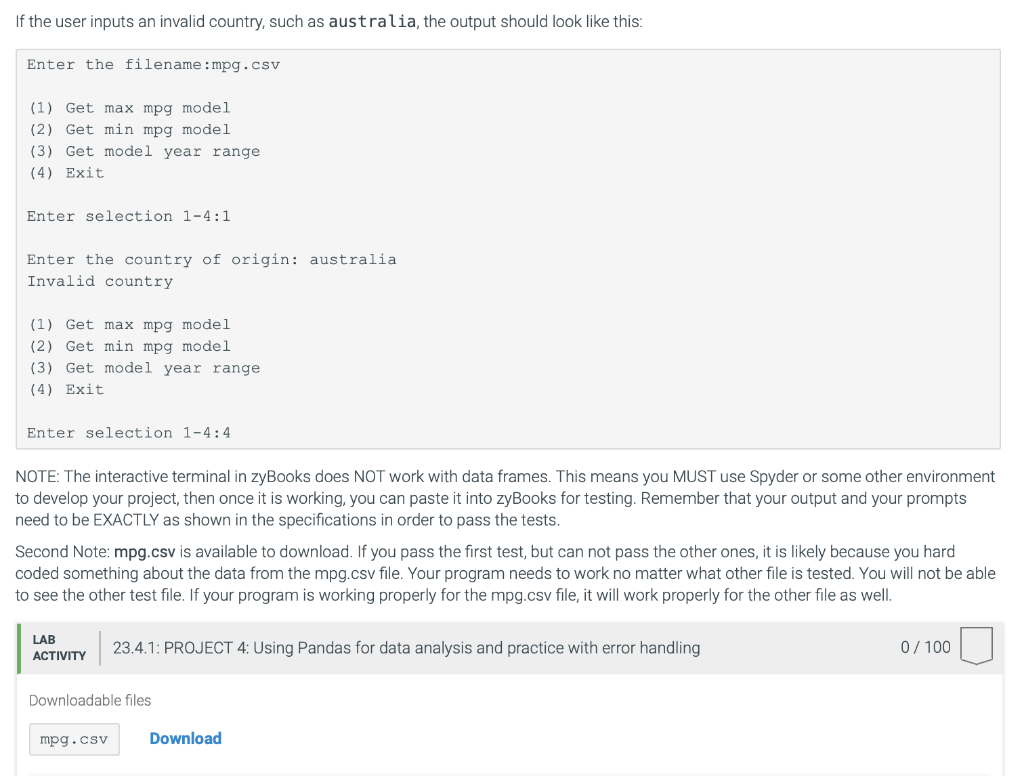This screenshot has height=776, width=1024.
Task: Click the 'Enter selection 1-4:1' line
Action: (x=129, y=216)
